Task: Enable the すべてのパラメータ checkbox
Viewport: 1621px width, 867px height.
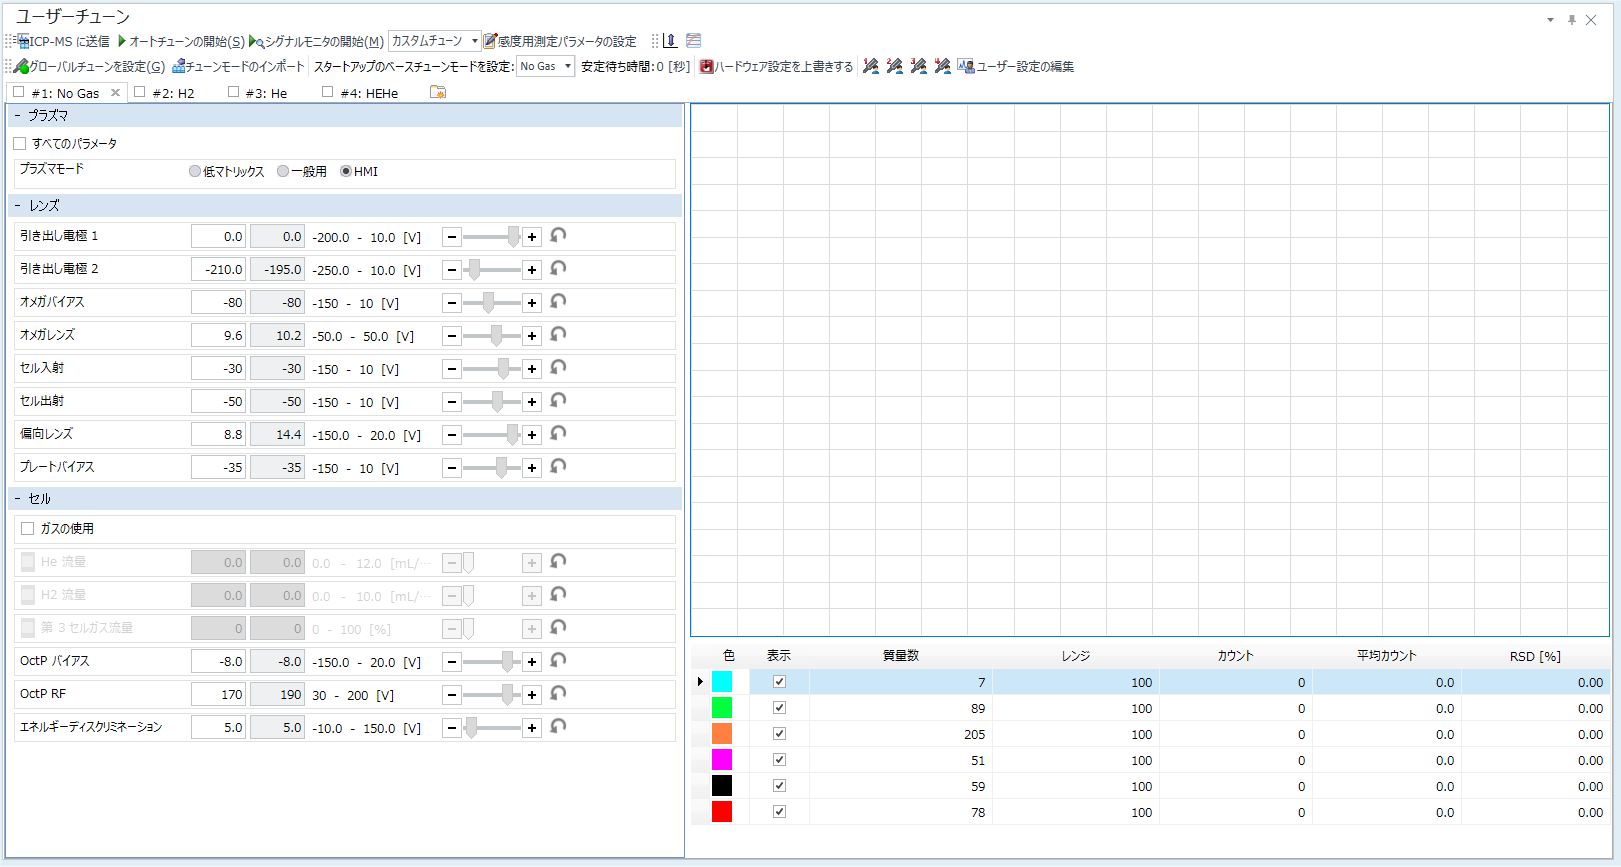Action: tap(20, 144)
